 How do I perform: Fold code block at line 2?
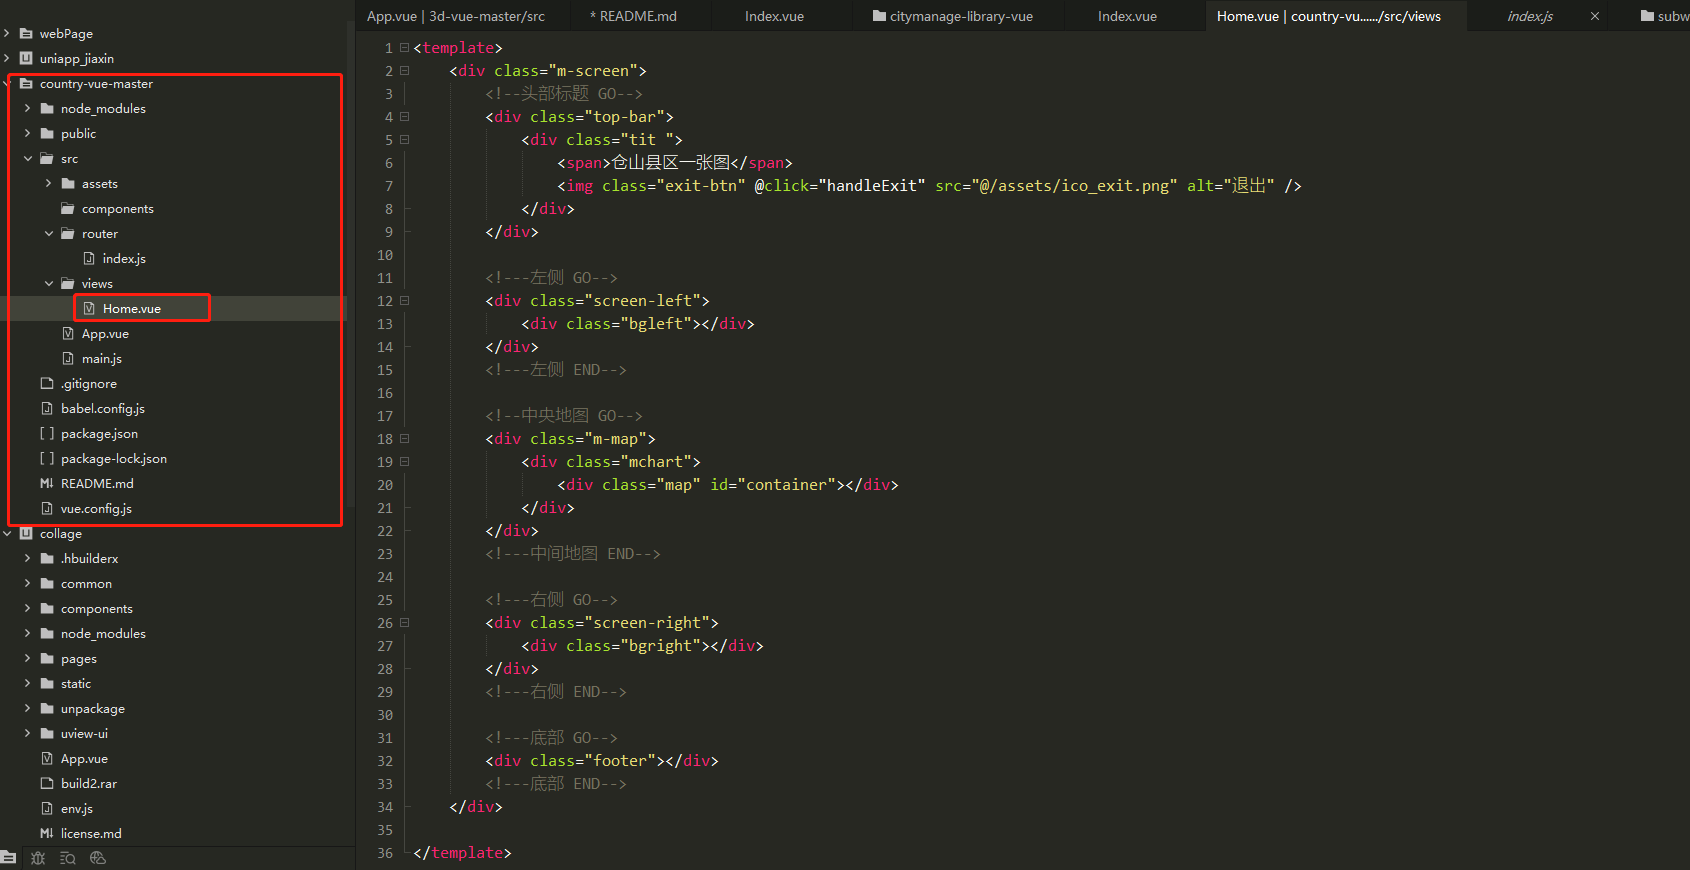[404, 71]
